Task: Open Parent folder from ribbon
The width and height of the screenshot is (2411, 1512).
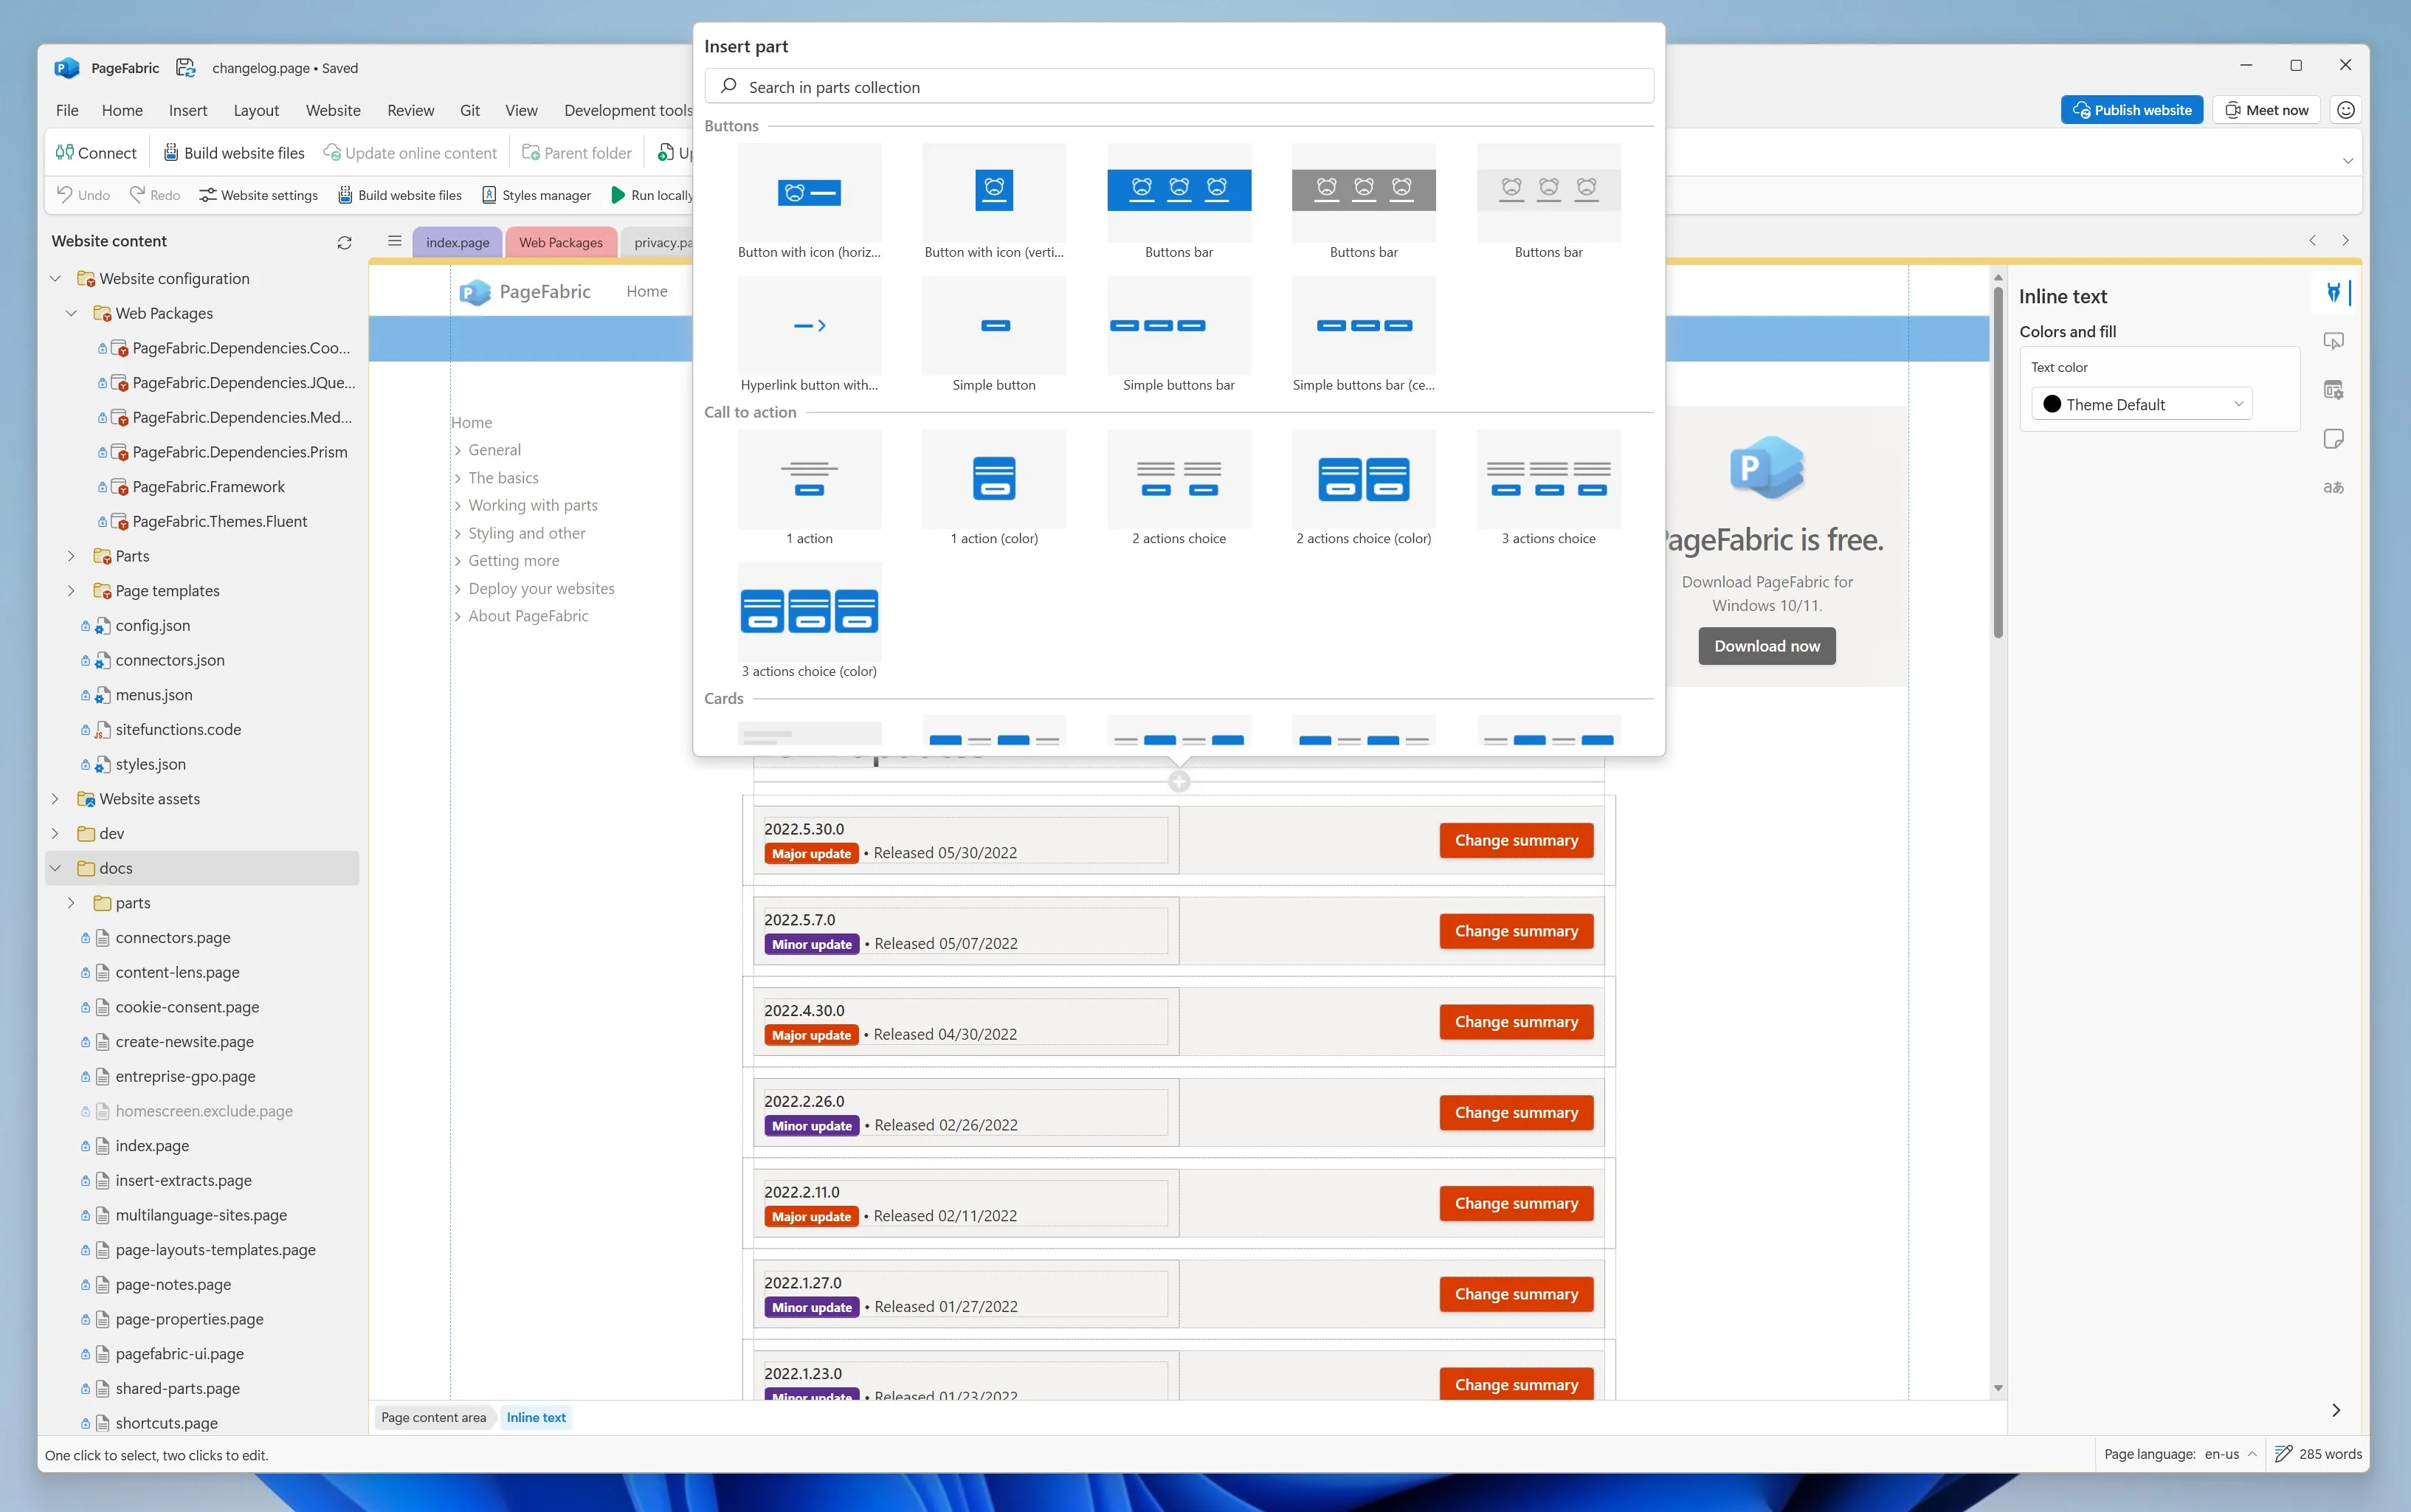Action: [x=577, y=152]
